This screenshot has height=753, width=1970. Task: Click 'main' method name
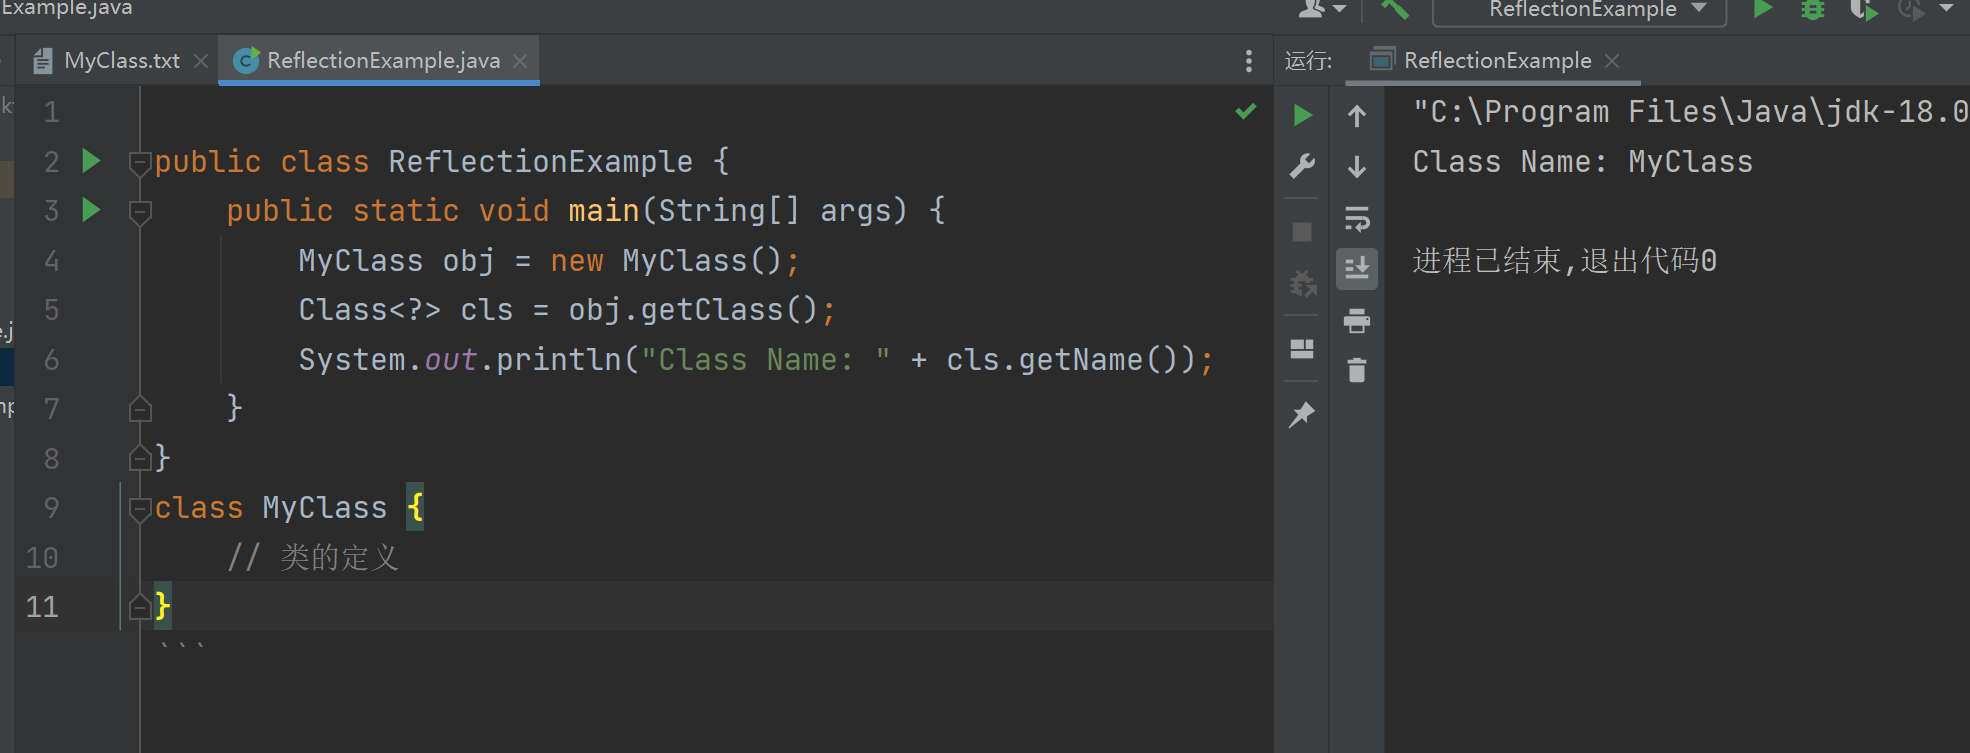604,211
